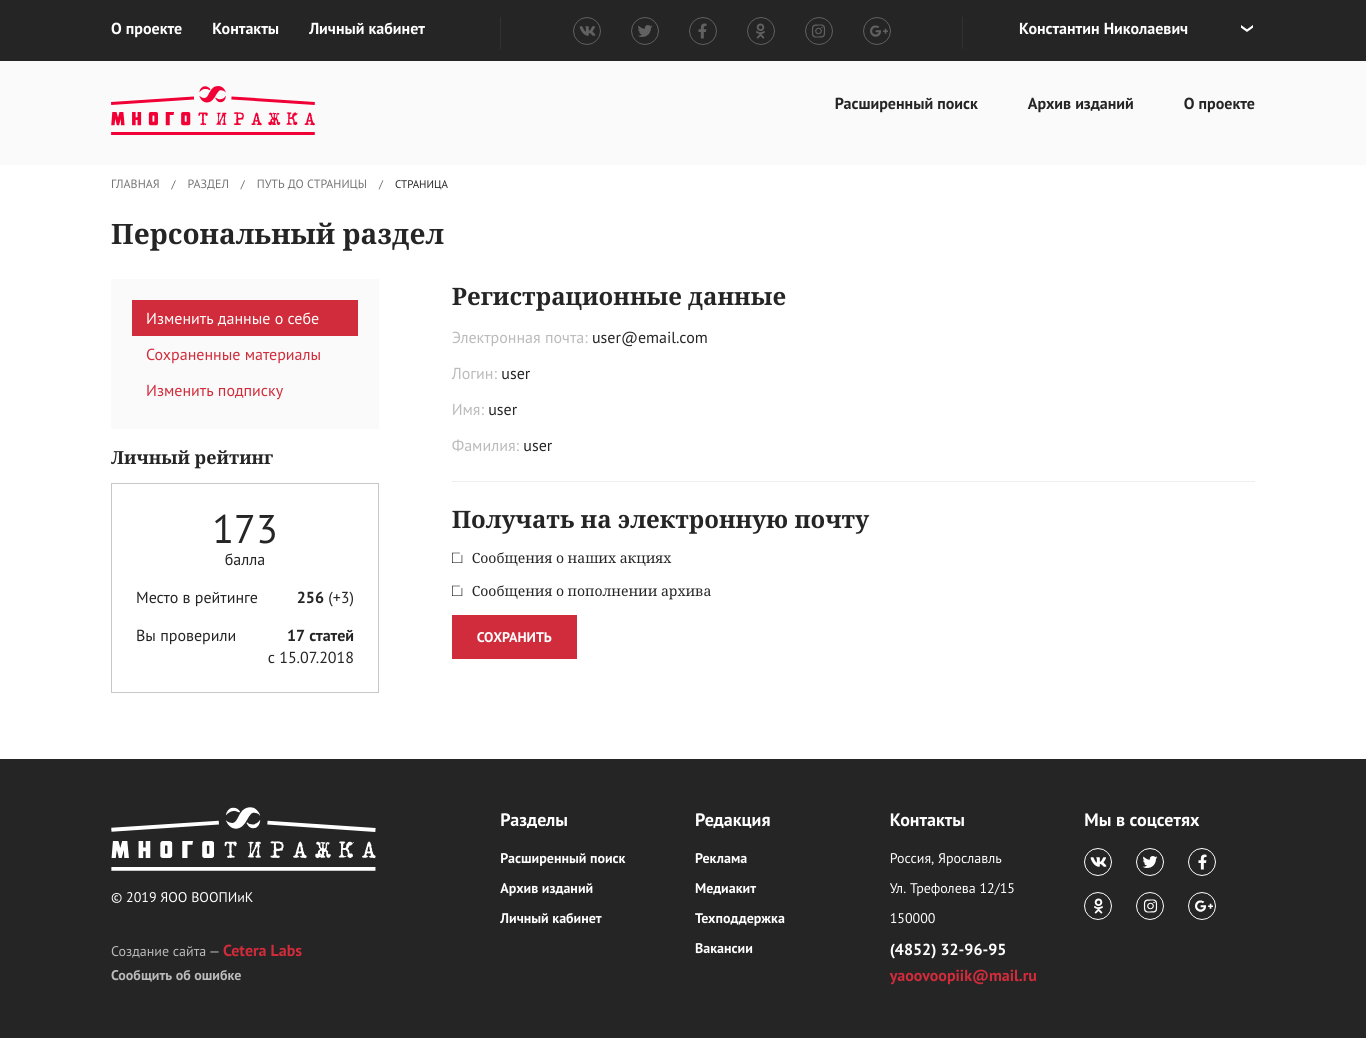Click the Twitter icon in the top bar
The image size is (1366, 1038).
pos(645,30)
